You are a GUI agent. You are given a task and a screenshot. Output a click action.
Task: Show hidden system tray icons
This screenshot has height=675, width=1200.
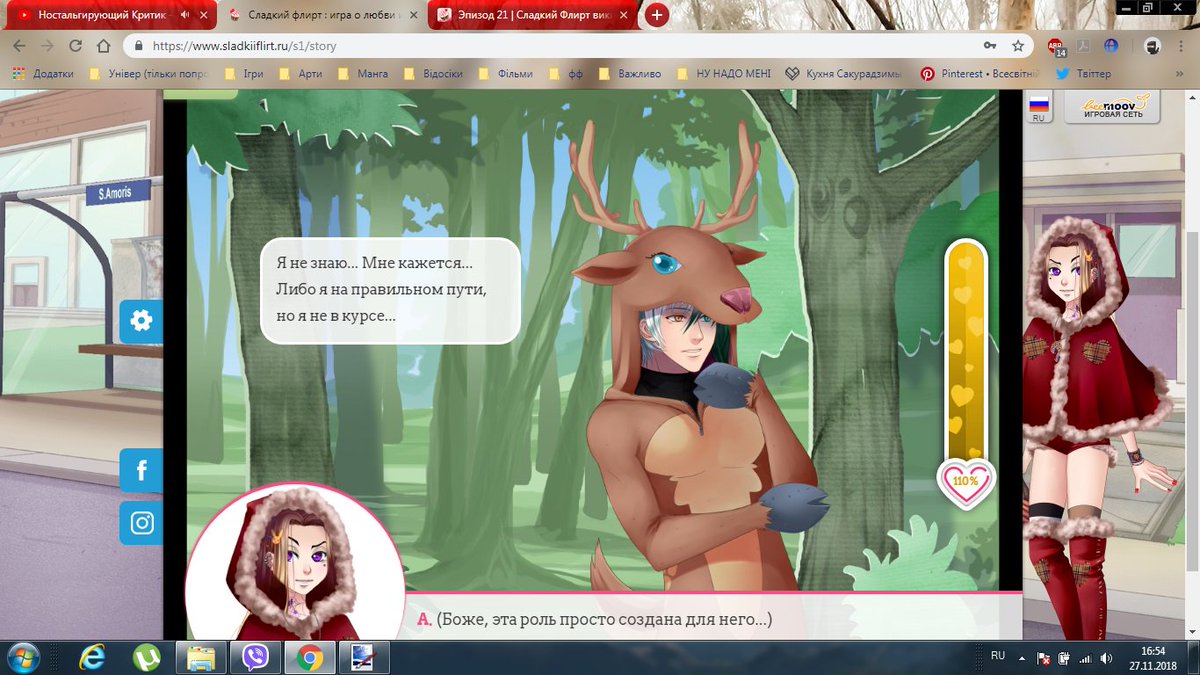point(1023,657)
